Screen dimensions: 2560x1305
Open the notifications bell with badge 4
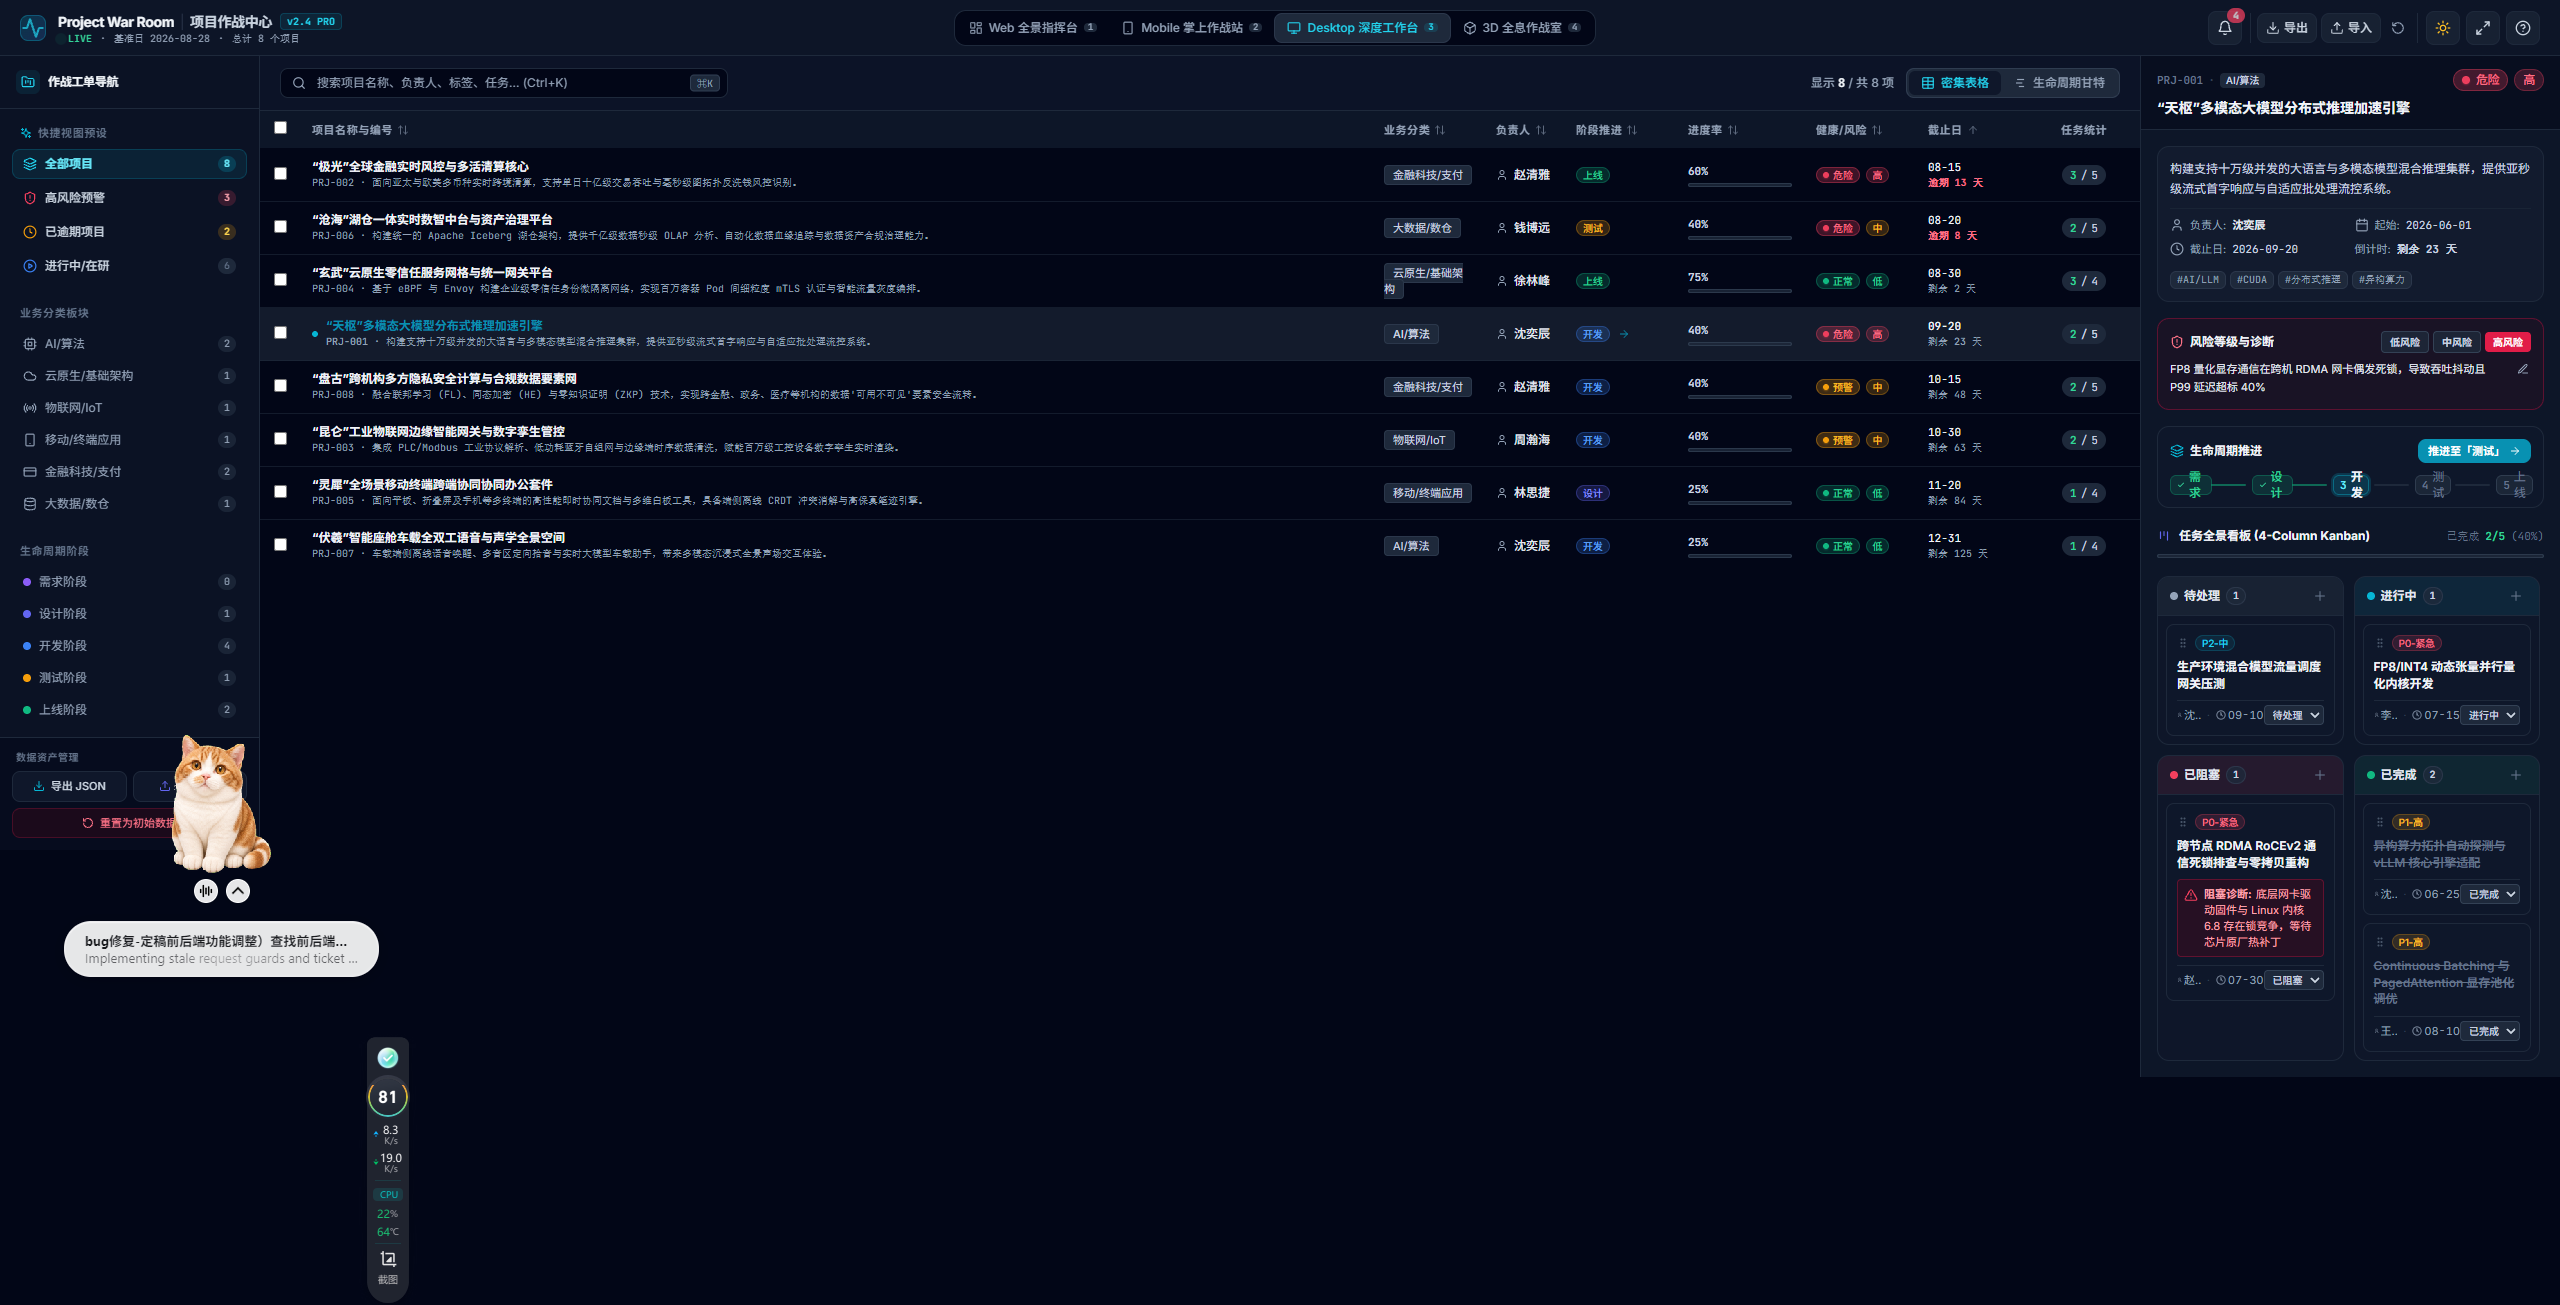(2225, 28)
